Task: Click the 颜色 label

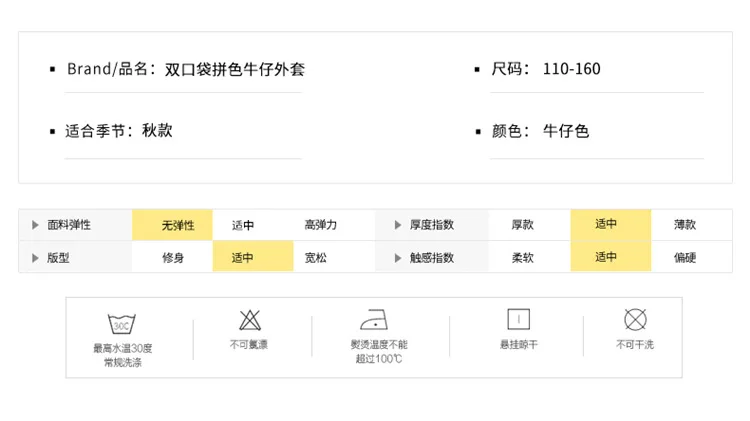Action: click(x=510, y=131)
